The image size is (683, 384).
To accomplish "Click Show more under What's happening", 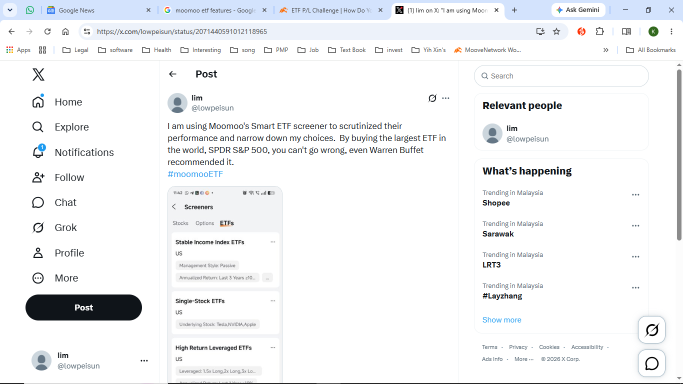I will tap(501, 320).
